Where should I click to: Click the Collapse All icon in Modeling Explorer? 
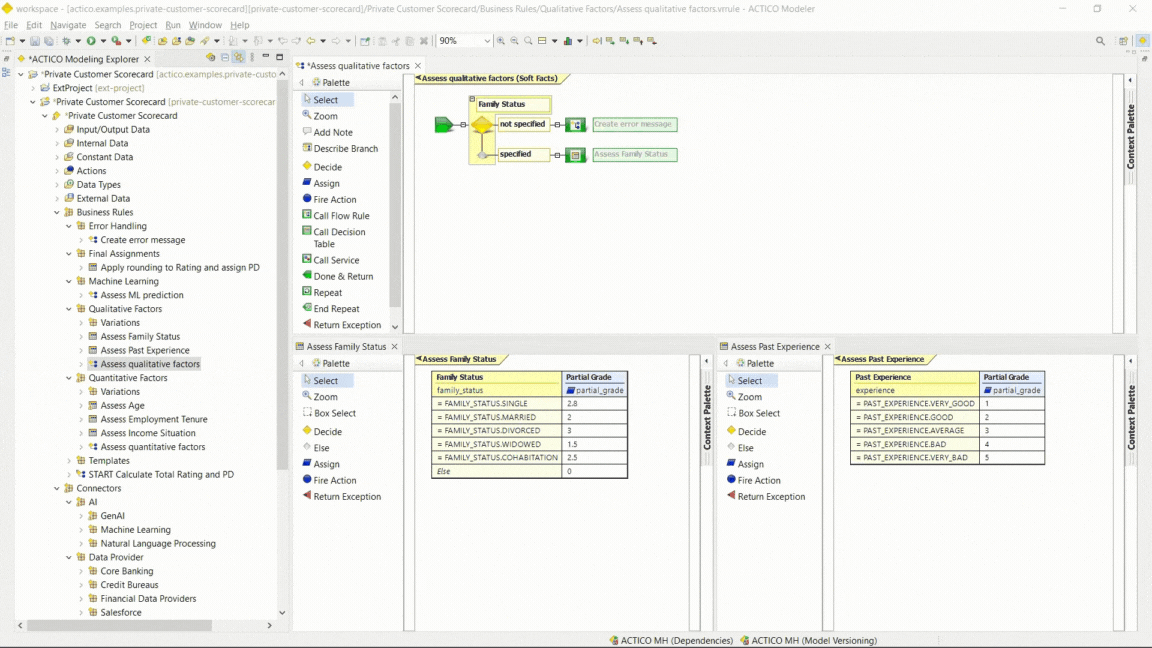pyautogui.click(x=225, y=58)
